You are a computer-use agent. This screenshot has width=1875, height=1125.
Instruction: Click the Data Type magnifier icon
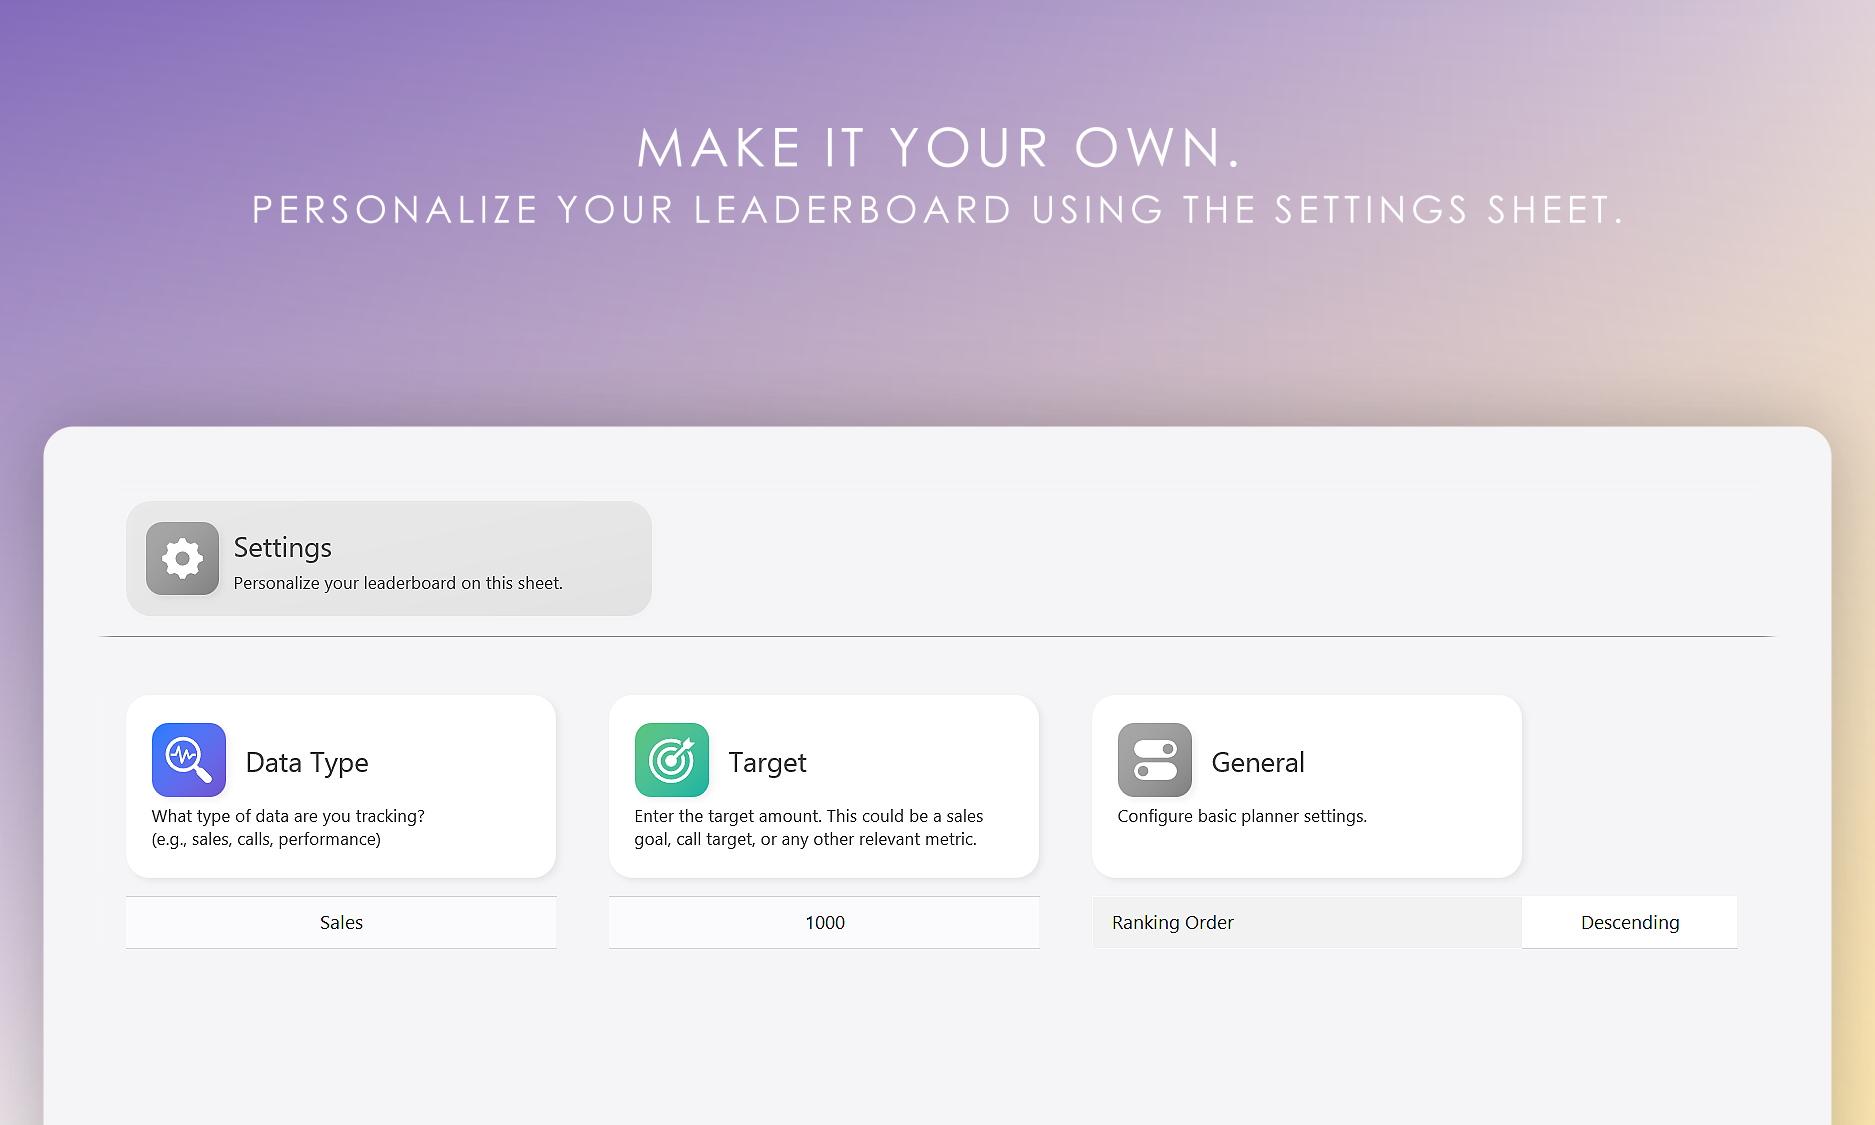coord(189,760)
